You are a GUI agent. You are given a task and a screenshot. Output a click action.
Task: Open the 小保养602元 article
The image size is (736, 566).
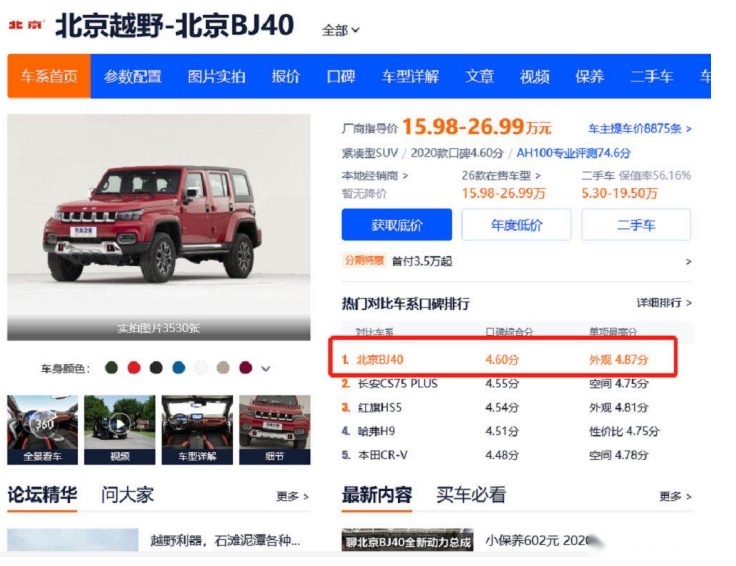(537, 541)
